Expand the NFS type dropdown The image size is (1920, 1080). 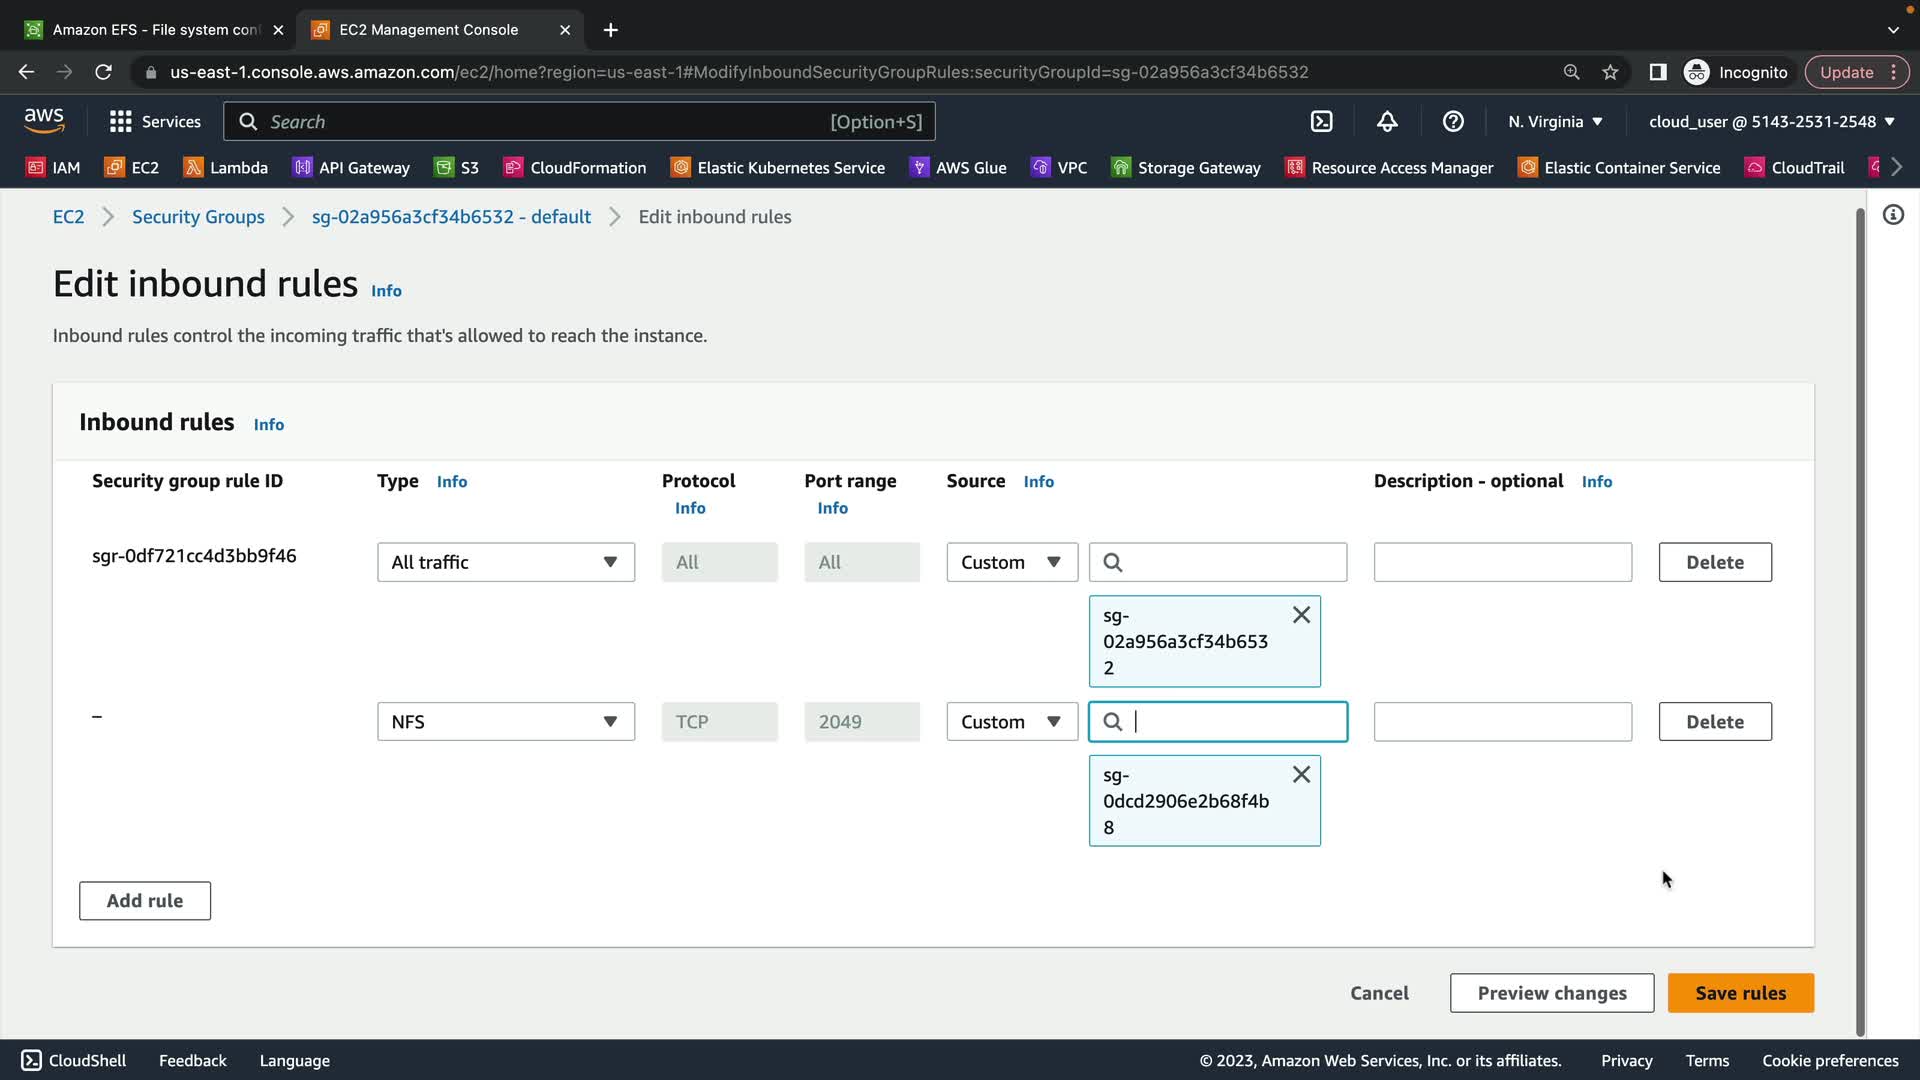pos(505,722)
